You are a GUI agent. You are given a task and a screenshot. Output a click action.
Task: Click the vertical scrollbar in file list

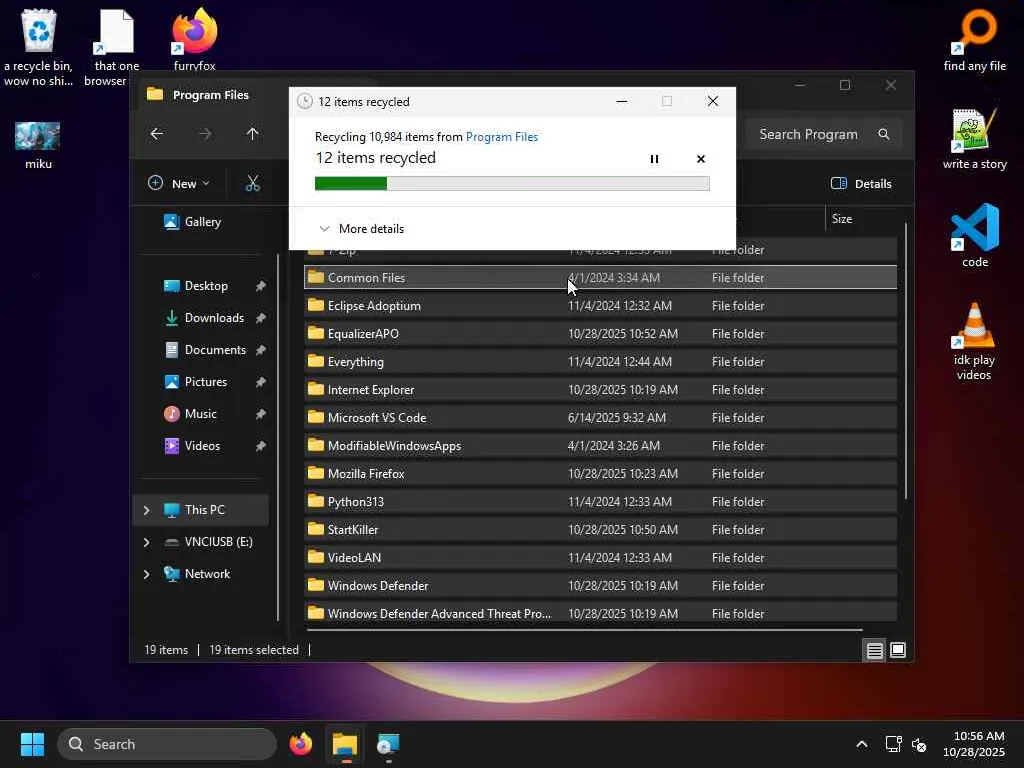(x=906, y=361)
